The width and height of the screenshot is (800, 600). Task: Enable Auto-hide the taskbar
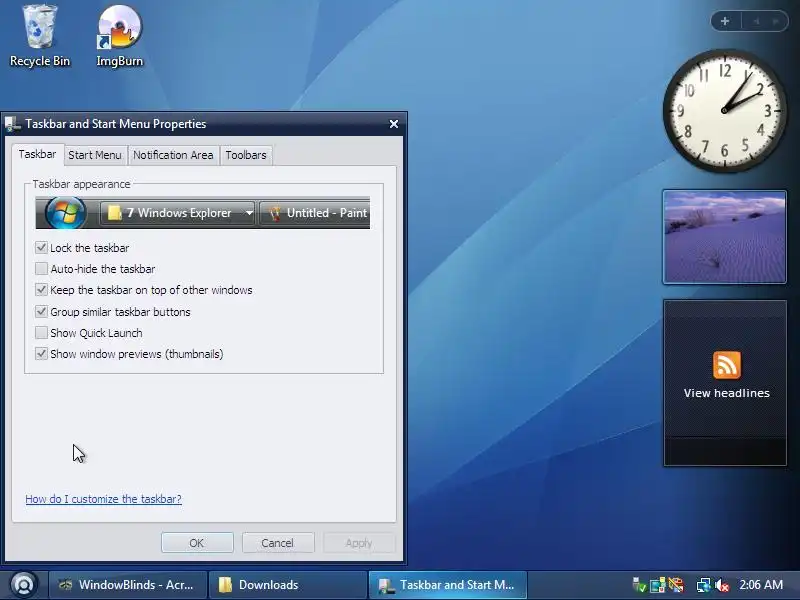pos(41,268)
